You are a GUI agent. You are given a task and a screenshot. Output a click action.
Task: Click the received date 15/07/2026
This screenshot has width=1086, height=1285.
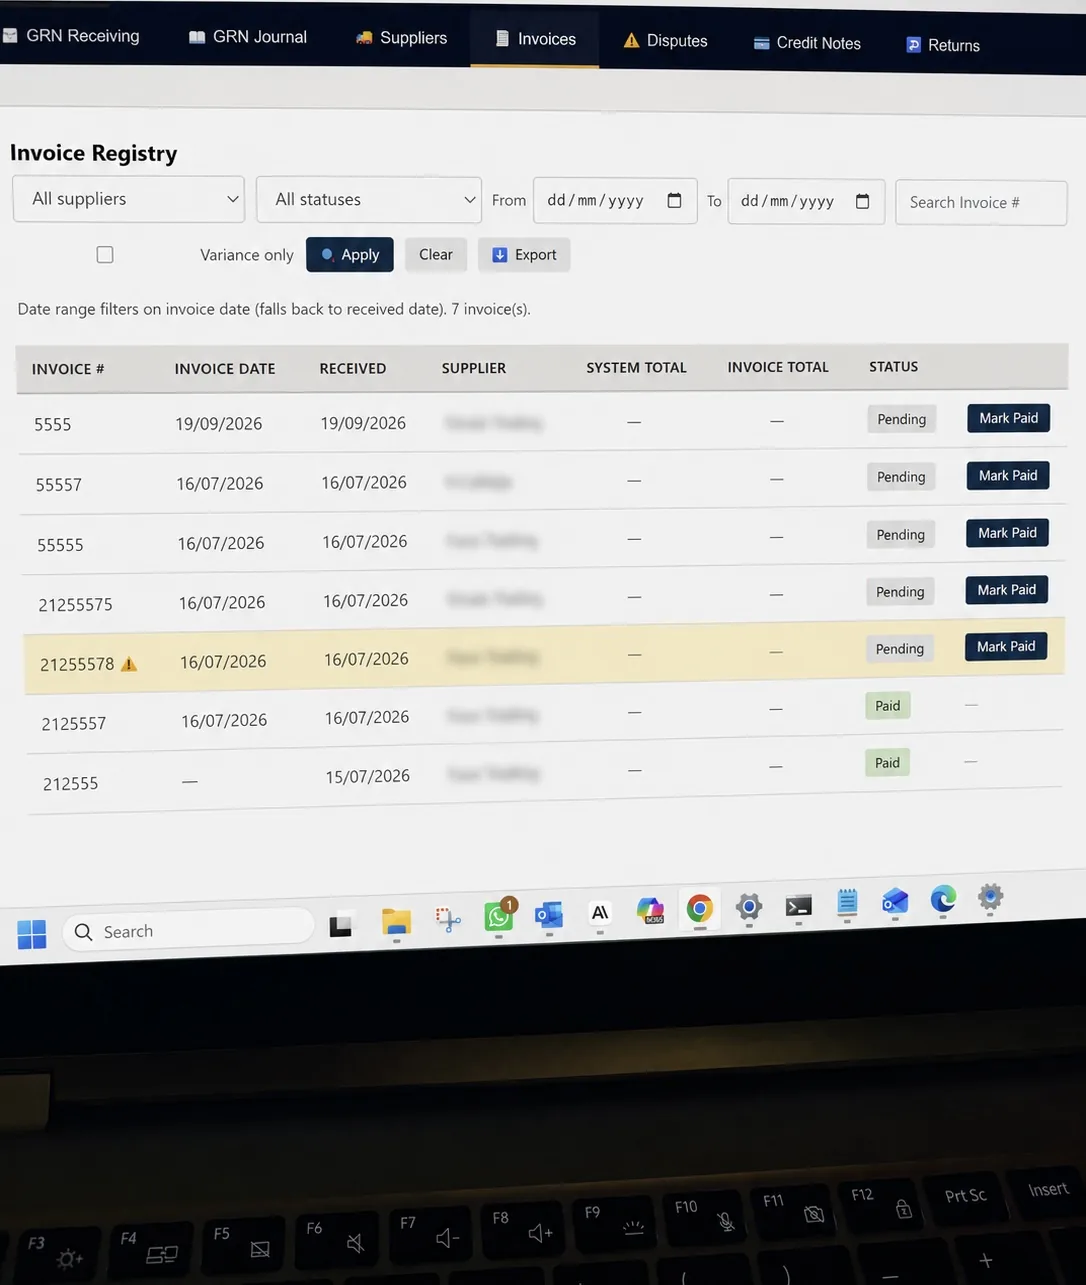[x=367, y=776]
